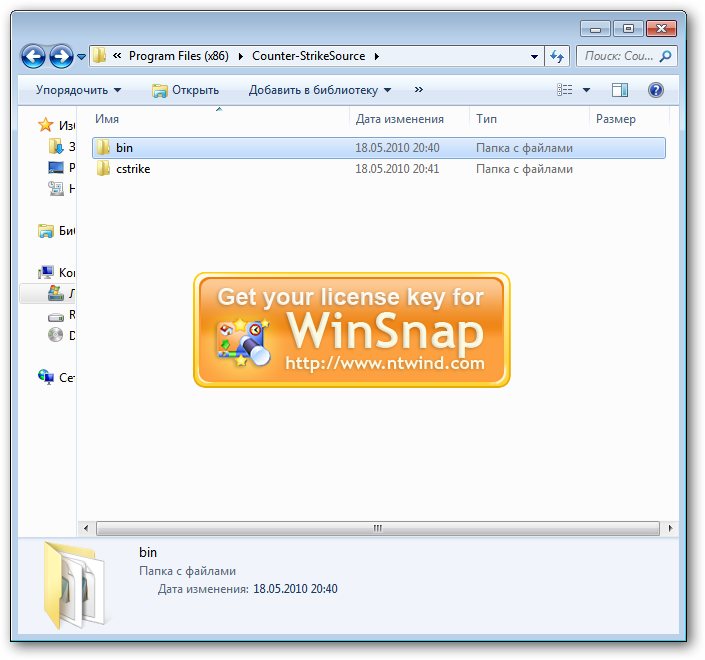This screenshot has height=660, width=705.
Task: Show hidden path levels via double chevron
Action: pos(117,56)
